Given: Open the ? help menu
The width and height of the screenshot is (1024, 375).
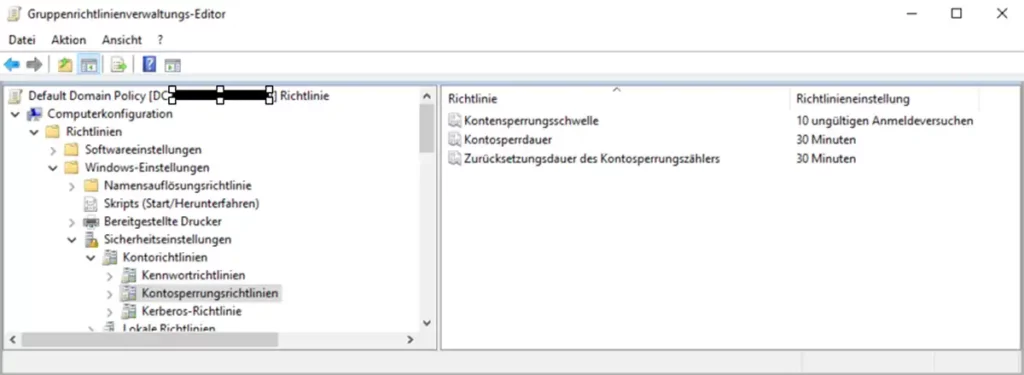Looking at the screenshot, I should pos(160,40).
